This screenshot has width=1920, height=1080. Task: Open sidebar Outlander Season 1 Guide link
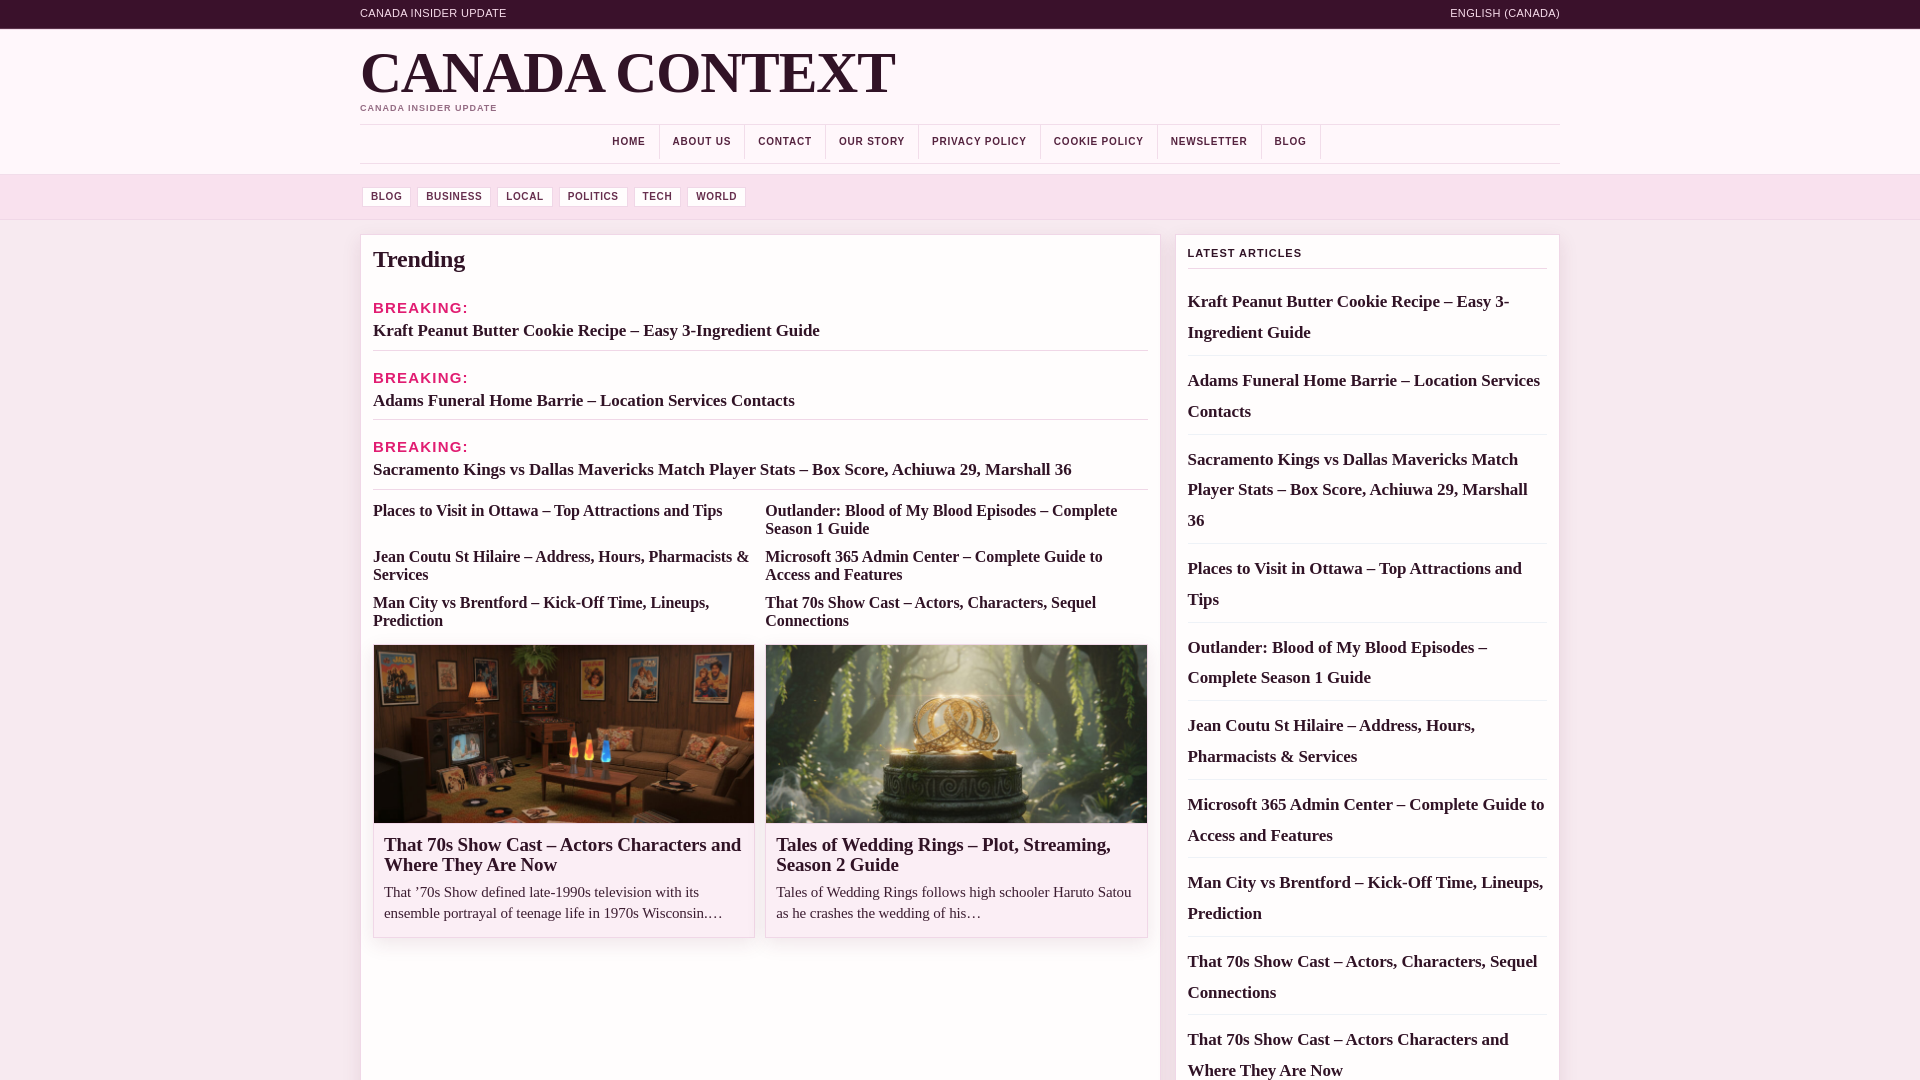(1337, 663)
